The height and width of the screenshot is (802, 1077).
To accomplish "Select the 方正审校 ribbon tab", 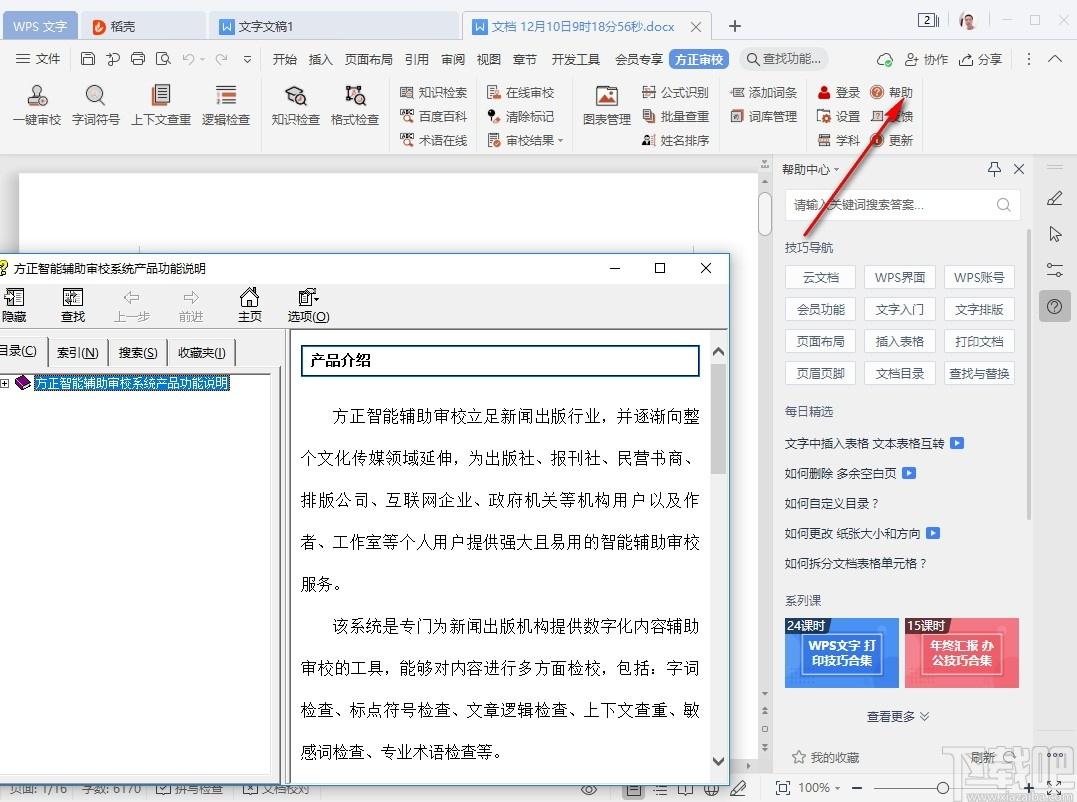I will coord(699,60).
